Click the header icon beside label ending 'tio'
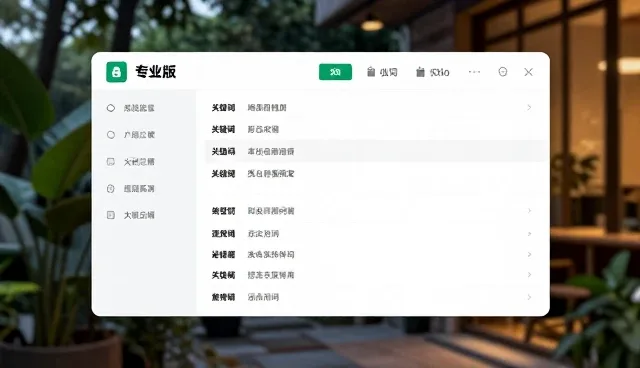This screenshot has width=640, height=368. [420, 72]
